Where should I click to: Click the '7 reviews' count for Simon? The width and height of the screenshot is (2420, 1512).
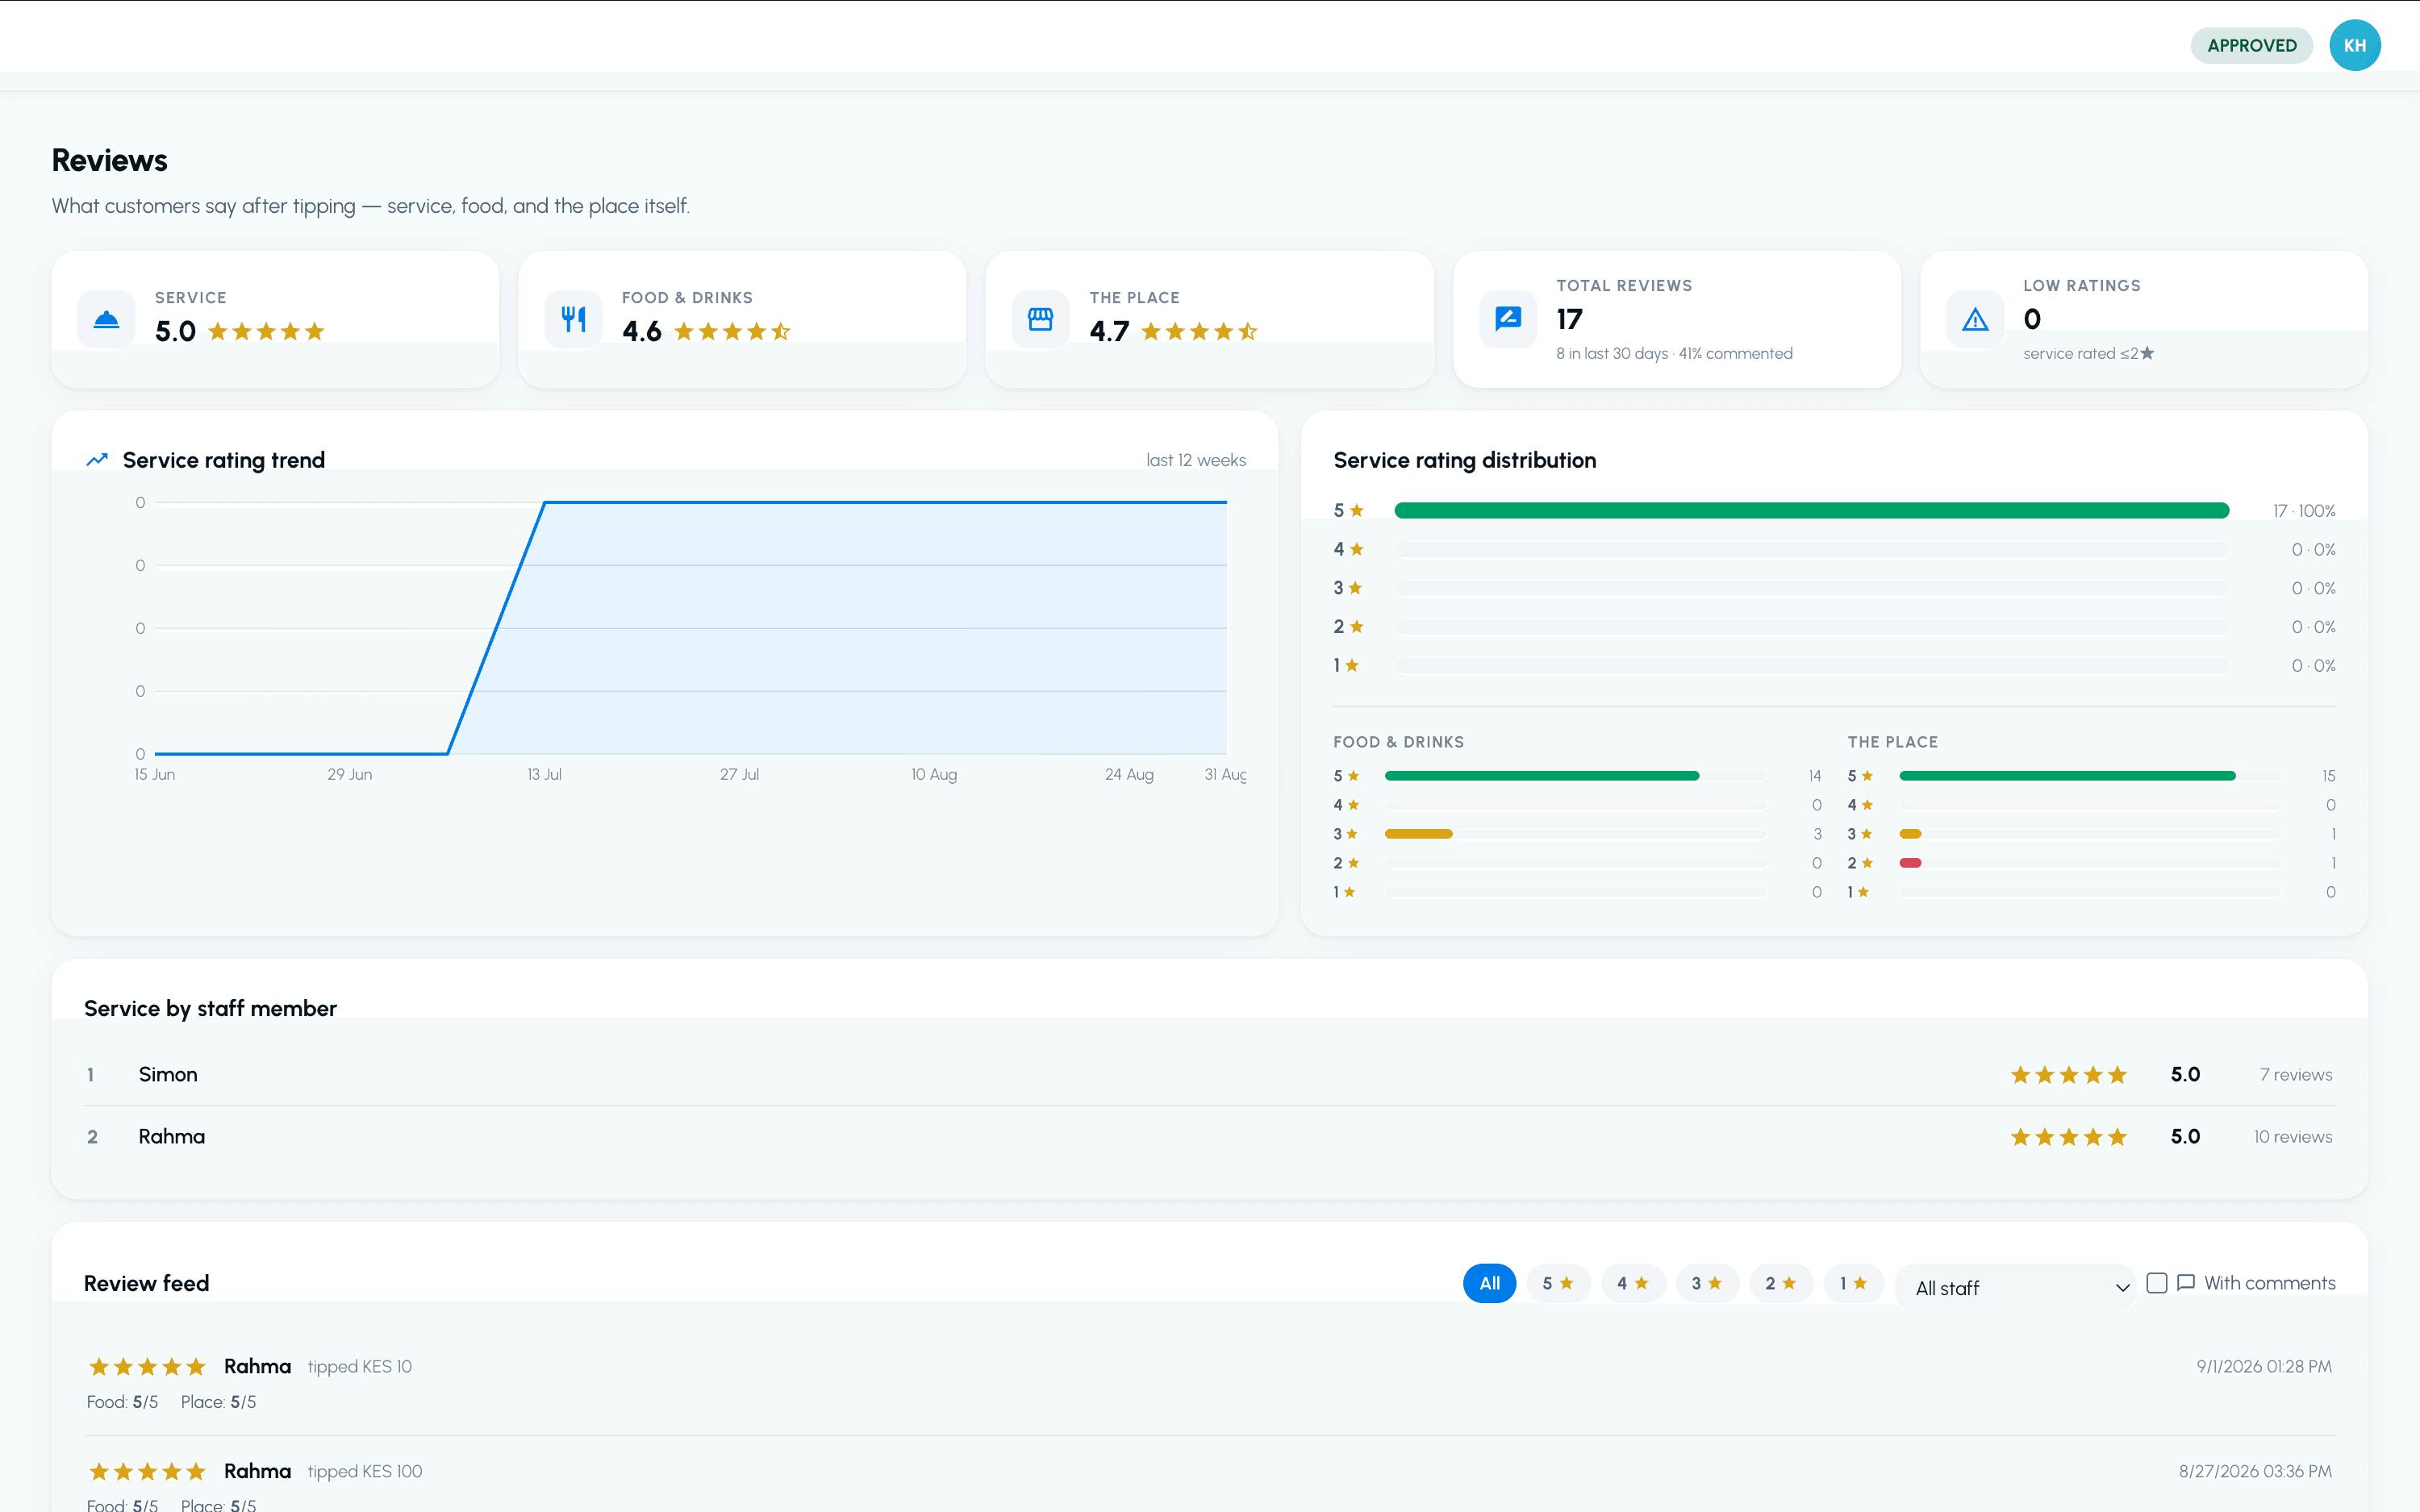point(2295,1075)
